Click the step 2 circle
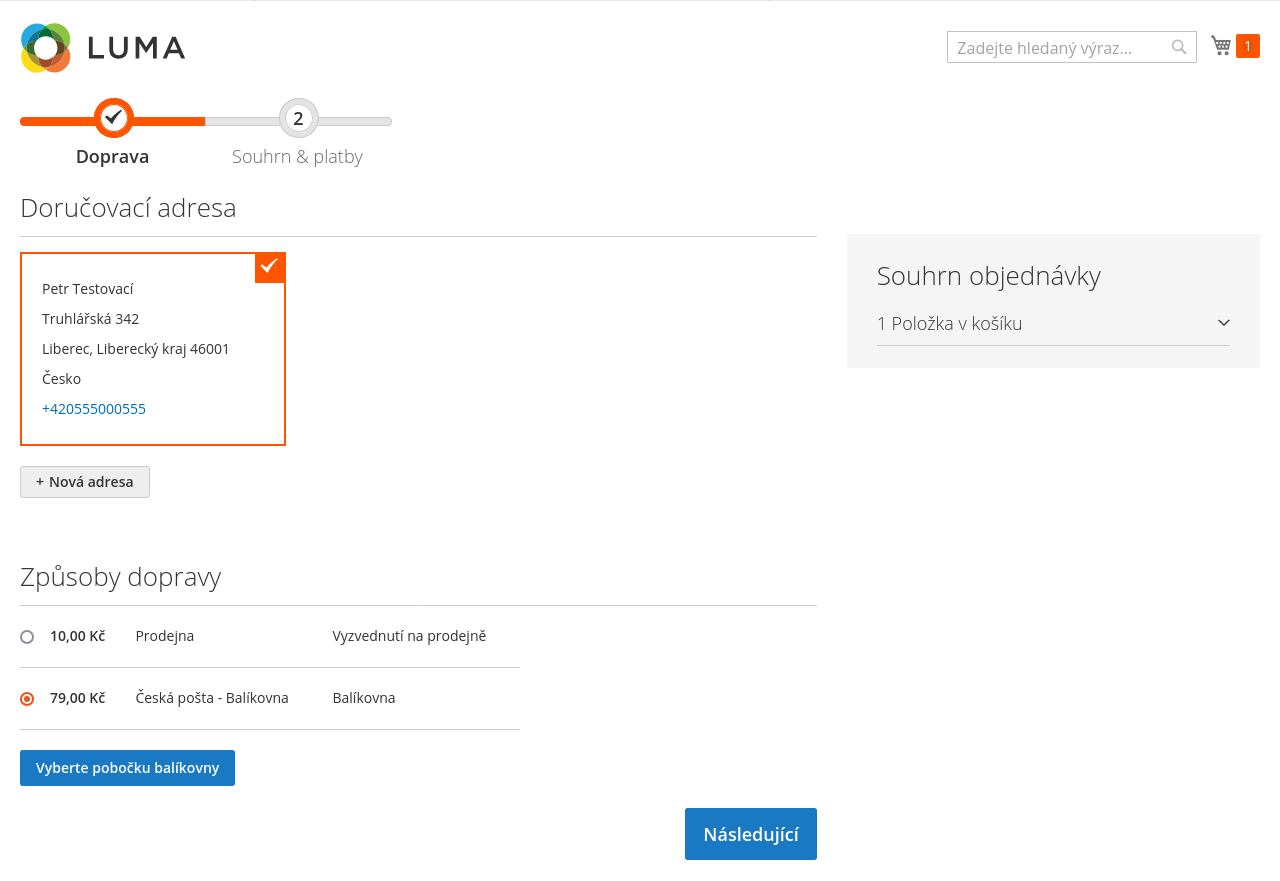 298,118
